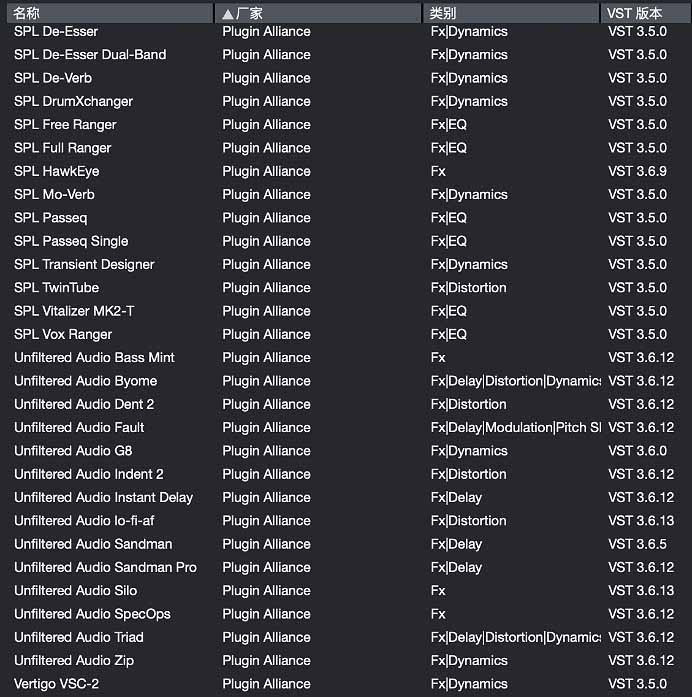Click Fx|Distortion category in the TwinTube row

468,288
